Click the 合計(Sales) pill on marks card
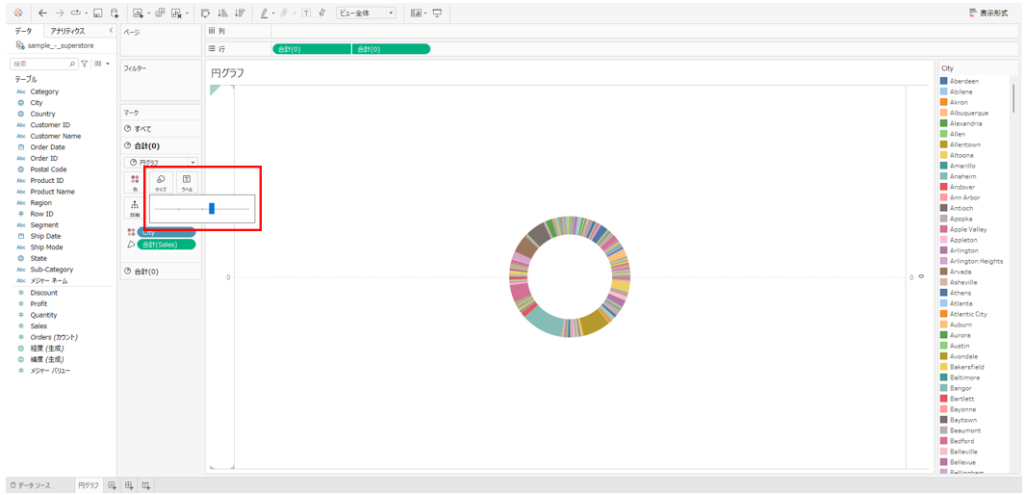Screen dimensions: 1024x495 click(166, 244)
